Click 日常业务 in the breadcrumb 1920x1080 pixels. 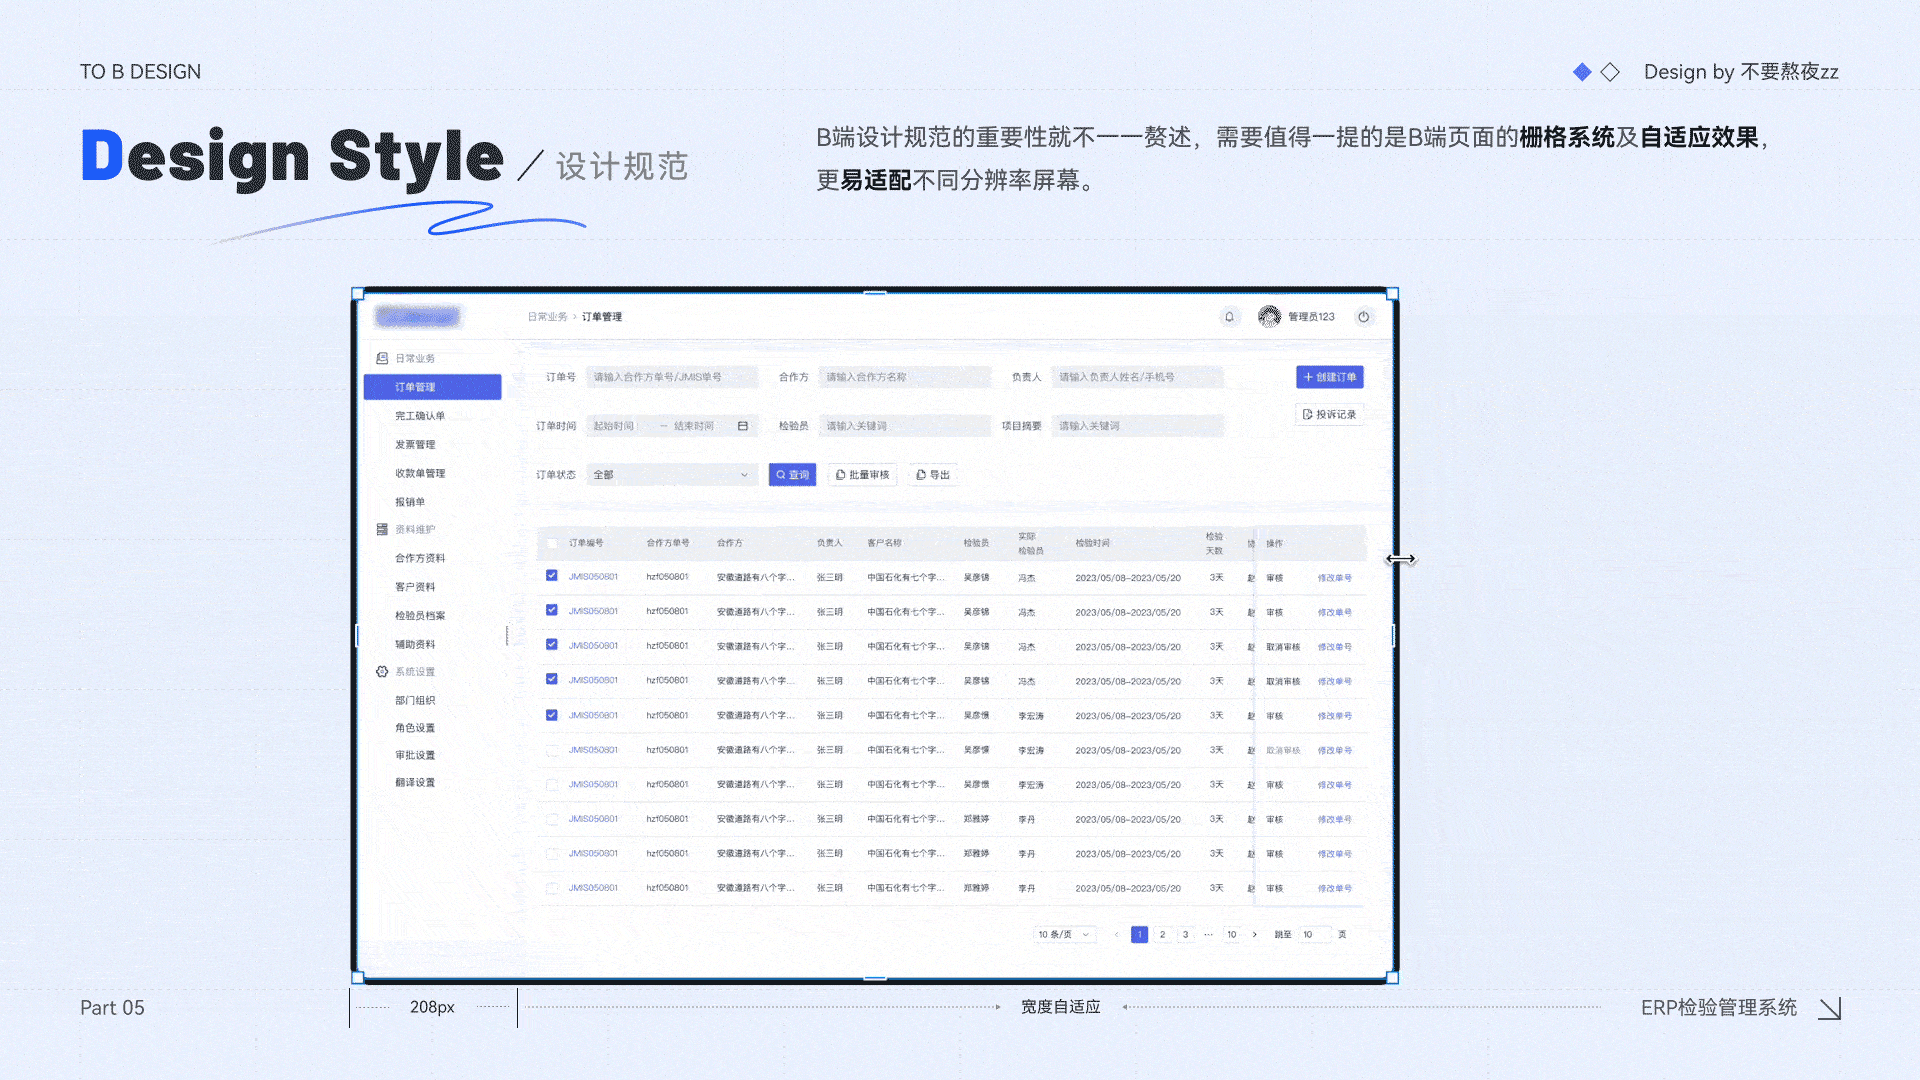(547, 317)
